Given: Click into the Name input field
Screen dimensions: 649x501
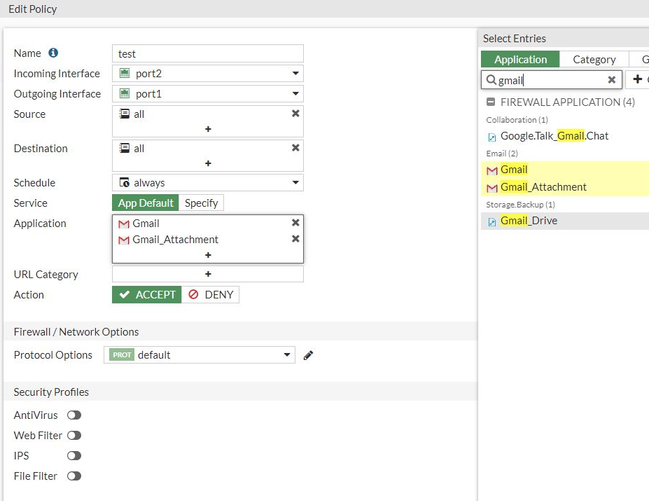Looking at the screenshot, I should pos(208,53).
